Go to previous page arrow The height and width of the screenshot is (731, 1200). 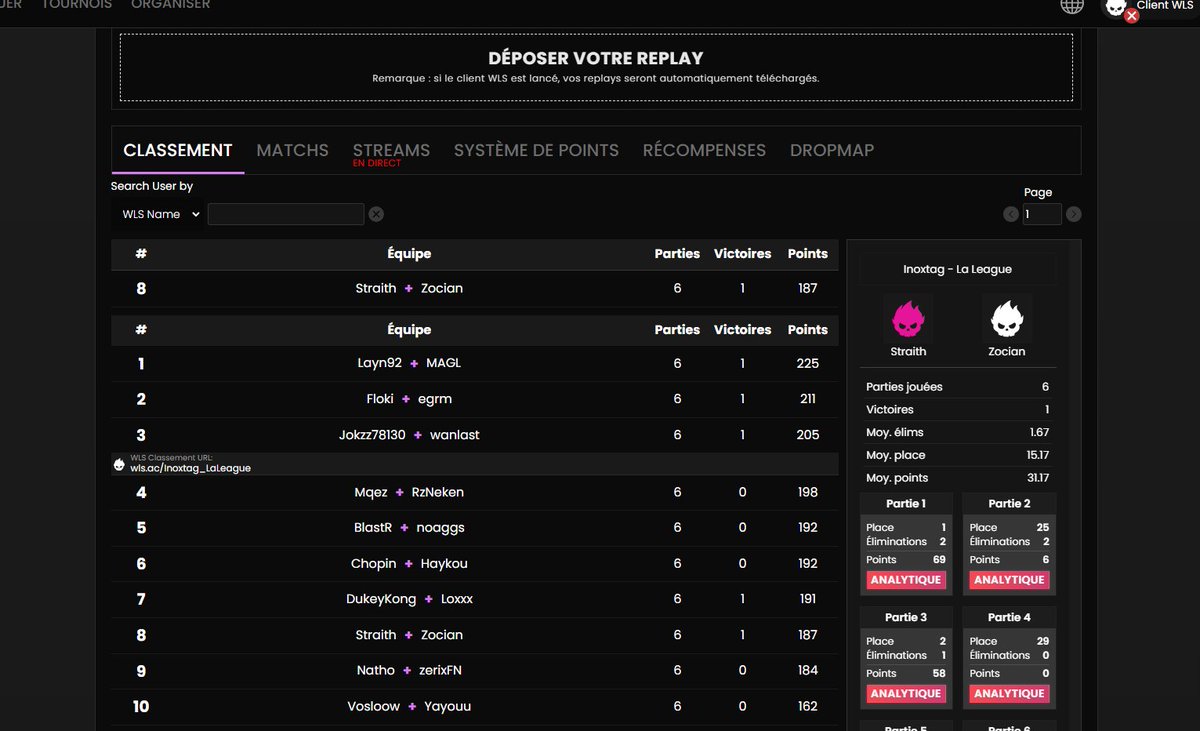pos(1011,214)
